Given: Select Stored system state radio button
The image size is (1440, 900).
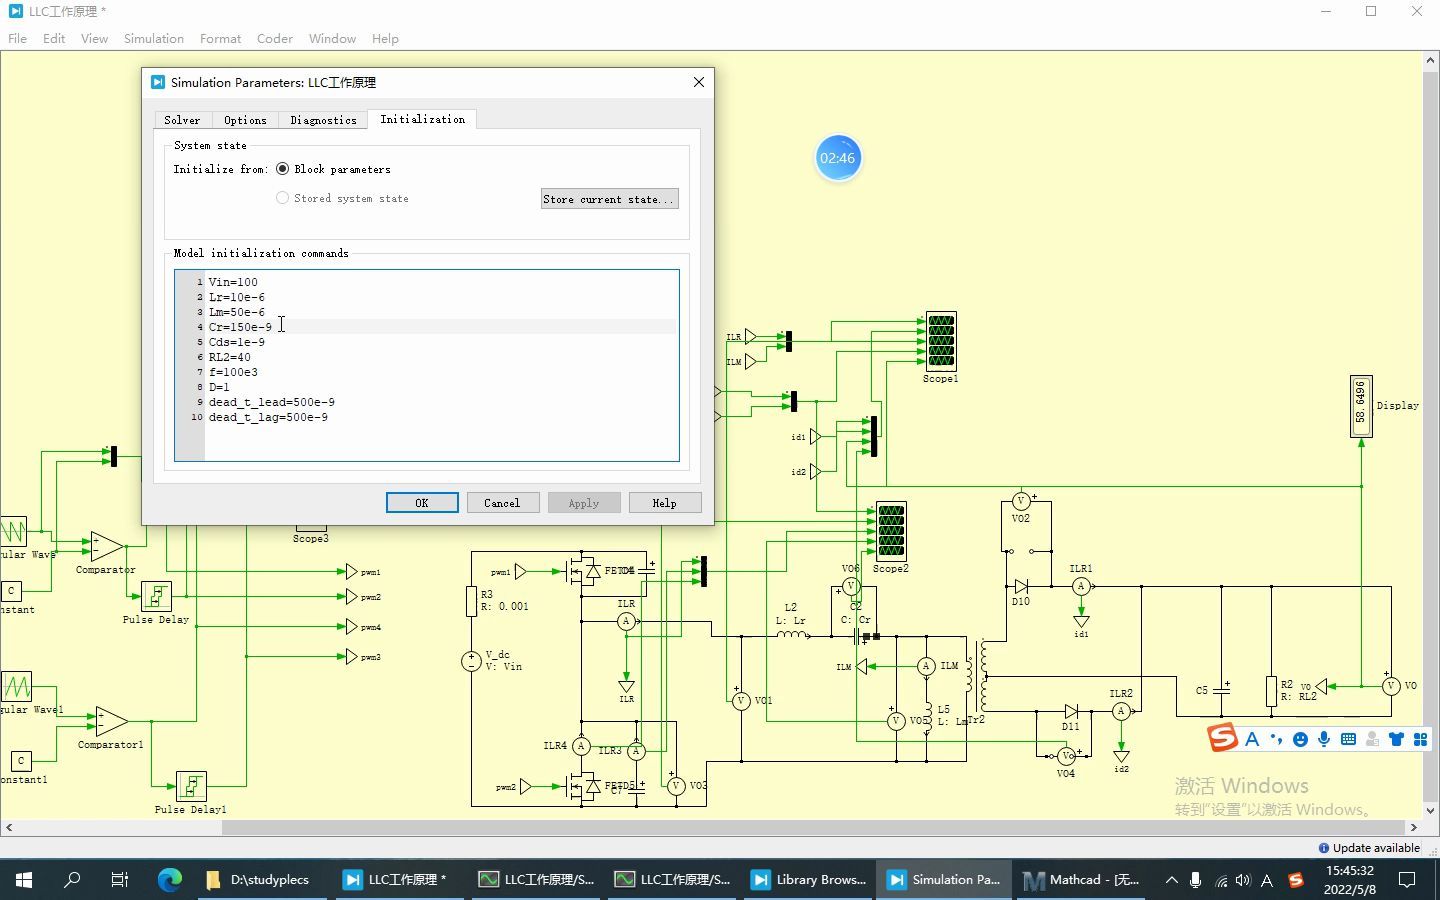Looking at the screenshot, I should click(x=283, y=198).
